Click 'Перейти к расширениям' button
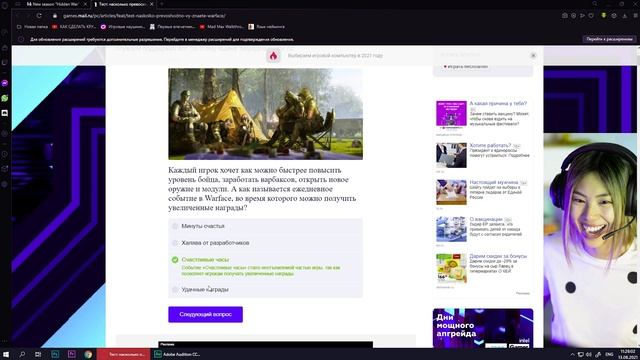The image size is (640, 360). 609,39
